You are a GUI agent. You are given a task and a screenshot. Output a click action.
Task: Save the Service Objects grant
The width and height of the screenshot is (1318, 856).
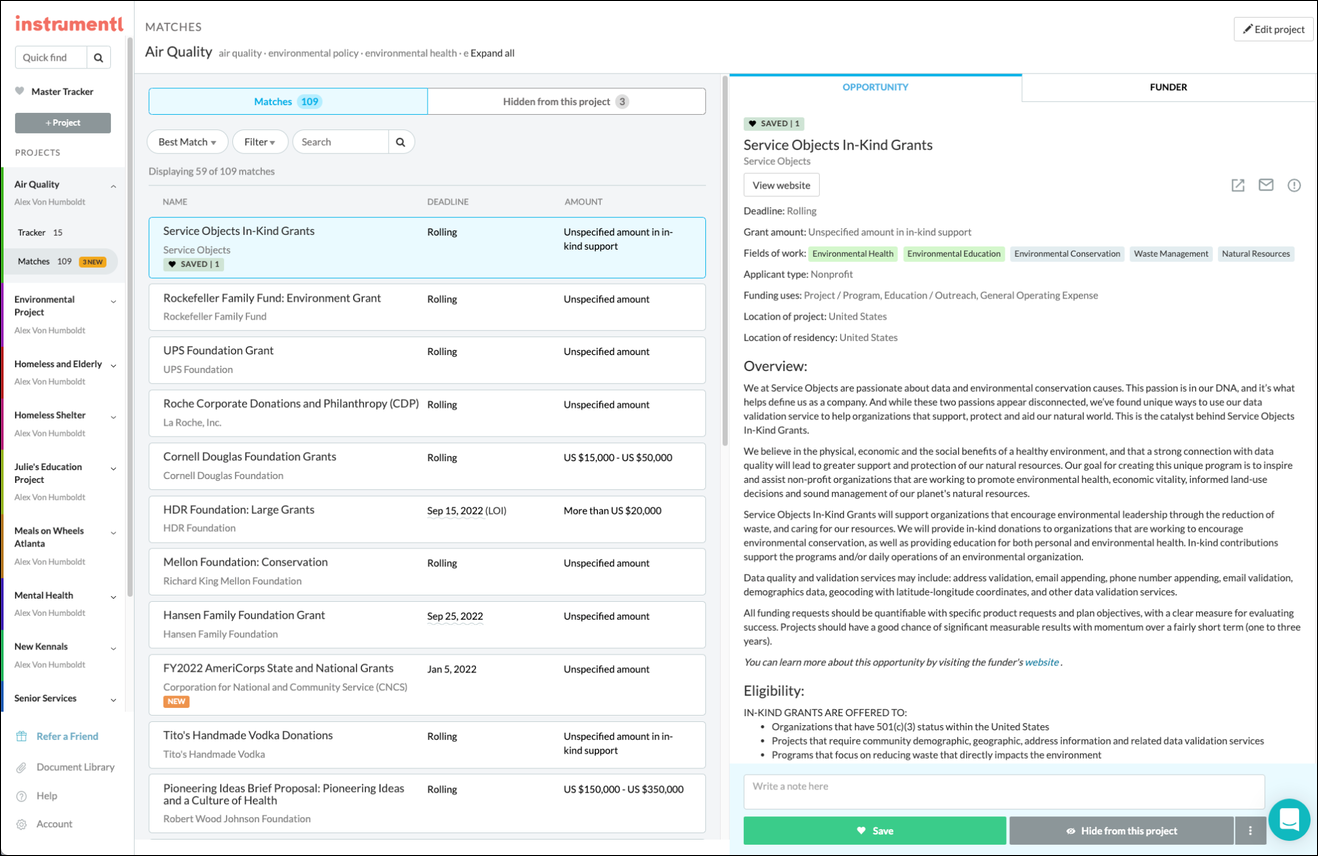point(875,830)
